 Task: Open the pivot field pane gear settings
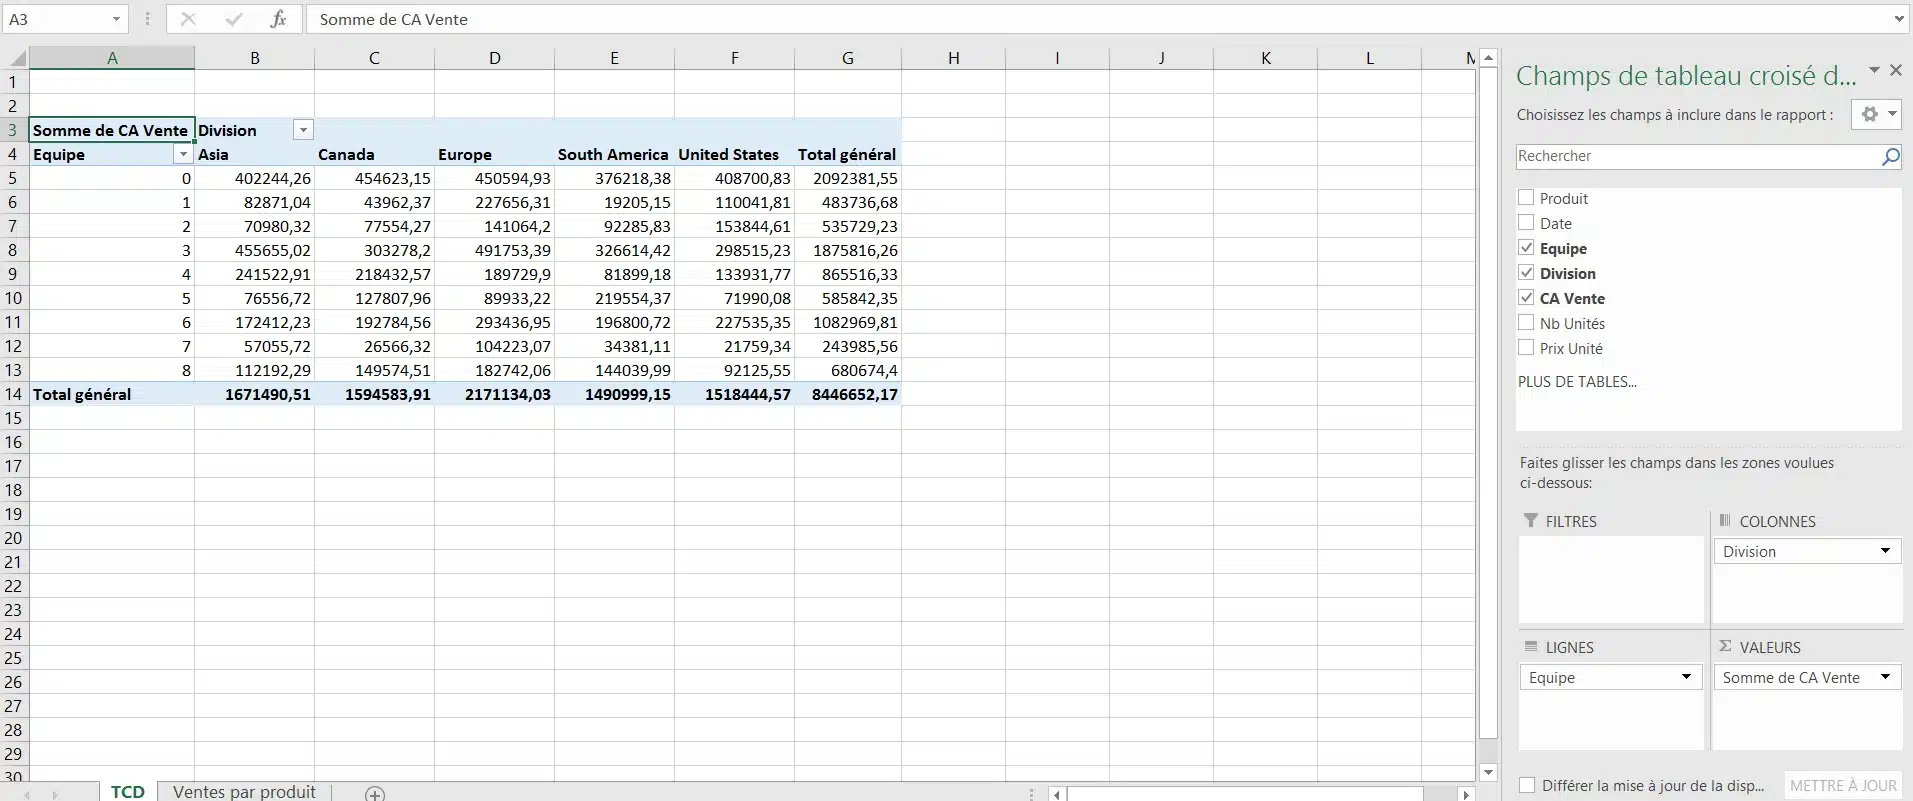coord(1876,114)
